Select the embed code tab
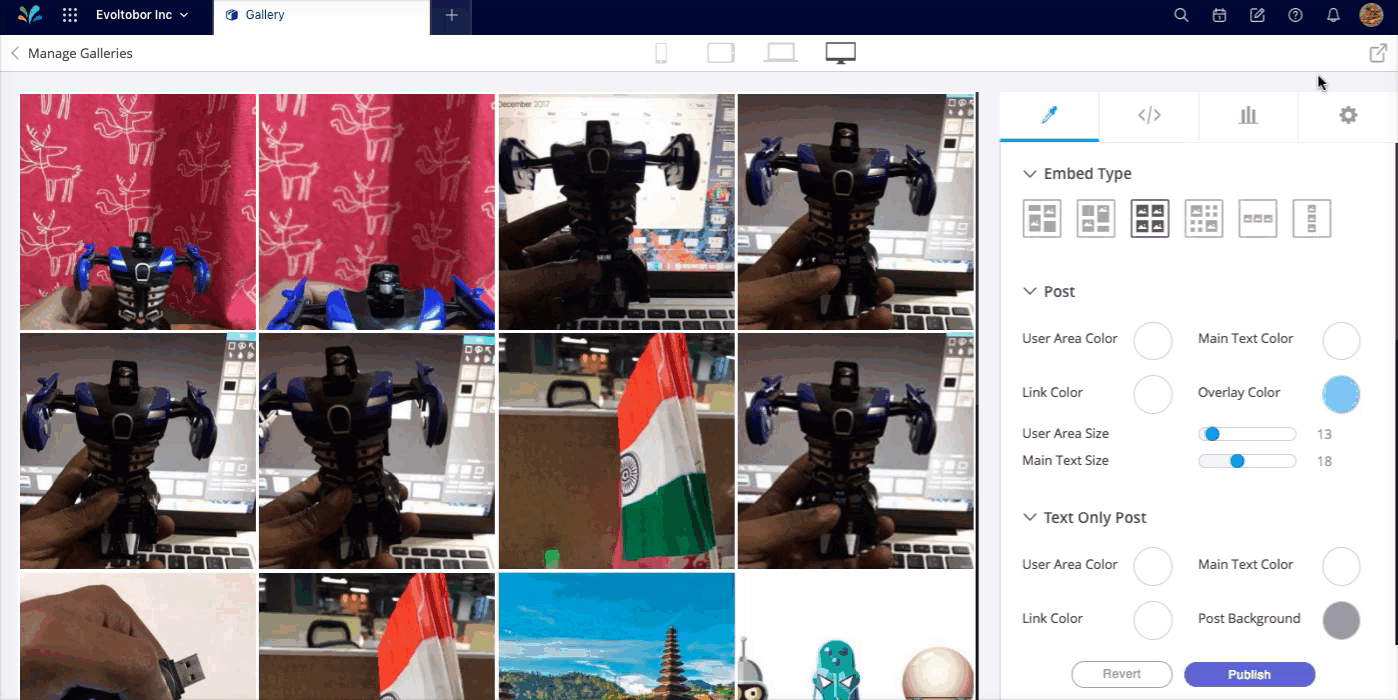1398x700 pixels. (x=1149, y=116)
